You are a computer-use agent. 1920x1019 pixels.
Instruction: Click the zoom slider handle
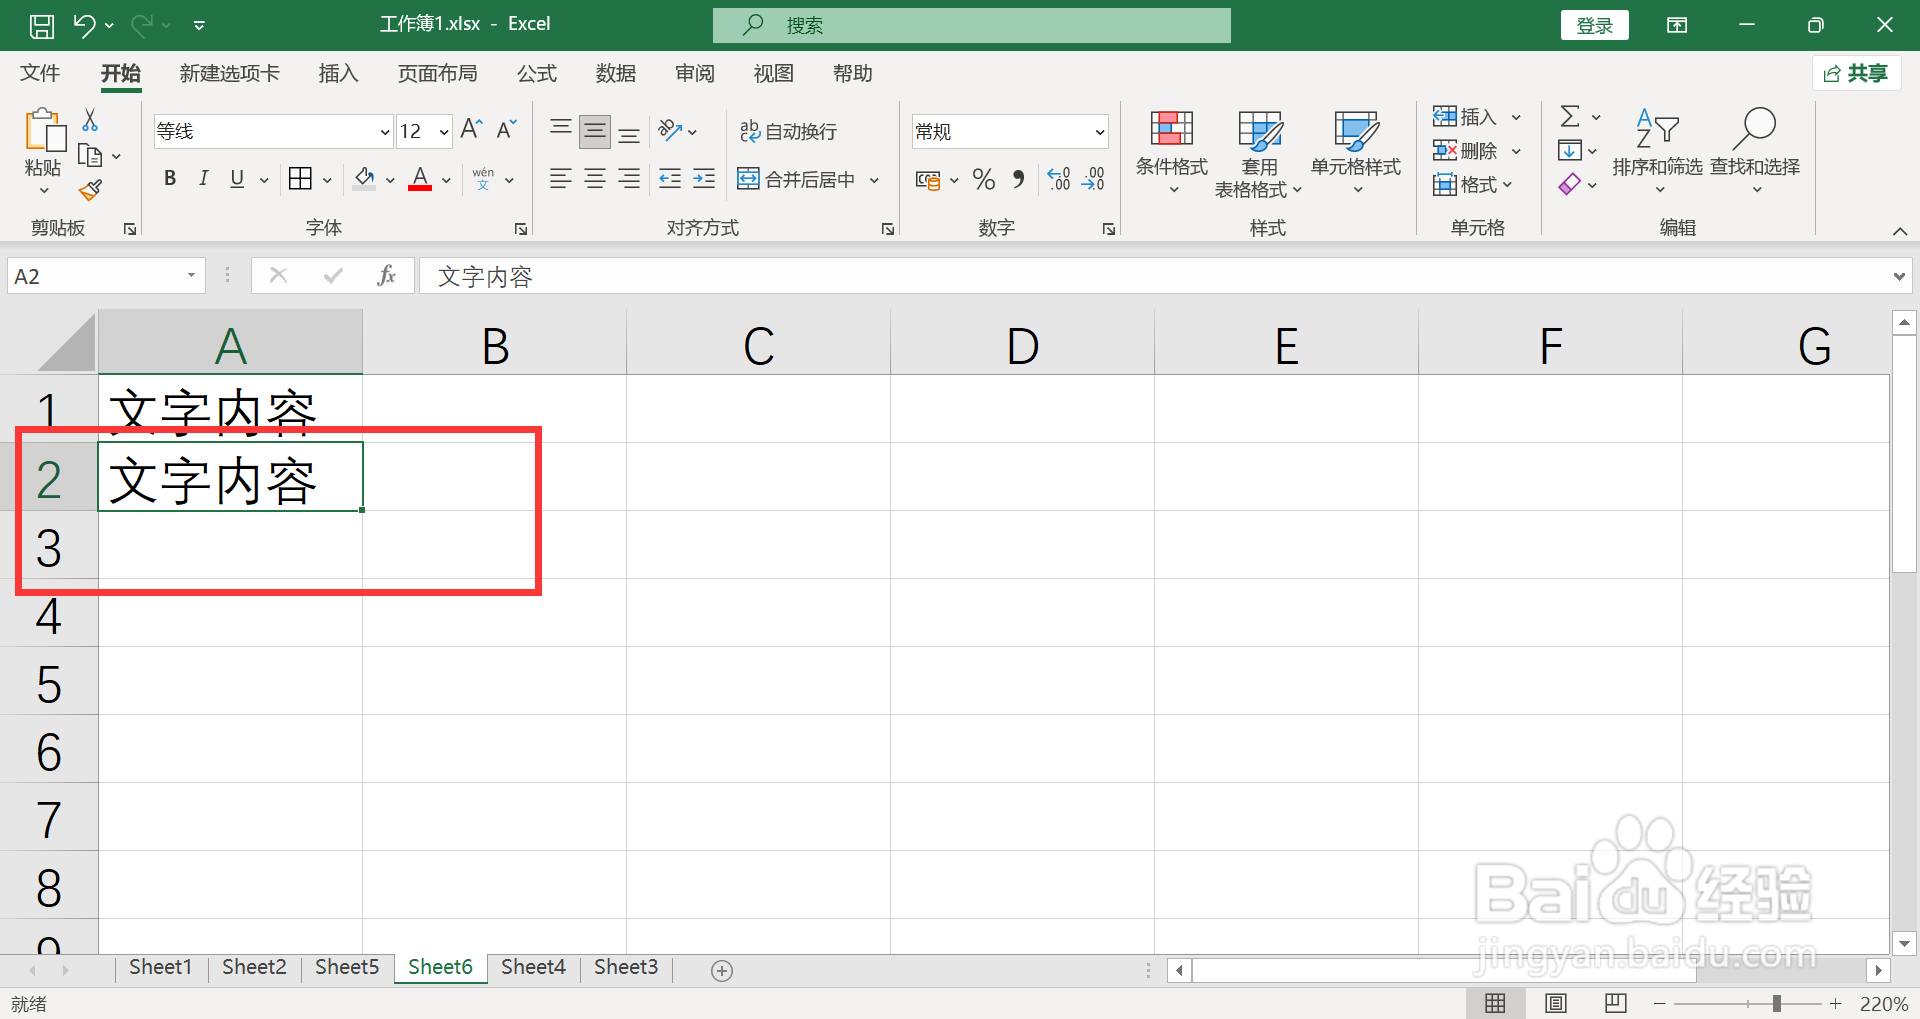tap(1777, 1003)
